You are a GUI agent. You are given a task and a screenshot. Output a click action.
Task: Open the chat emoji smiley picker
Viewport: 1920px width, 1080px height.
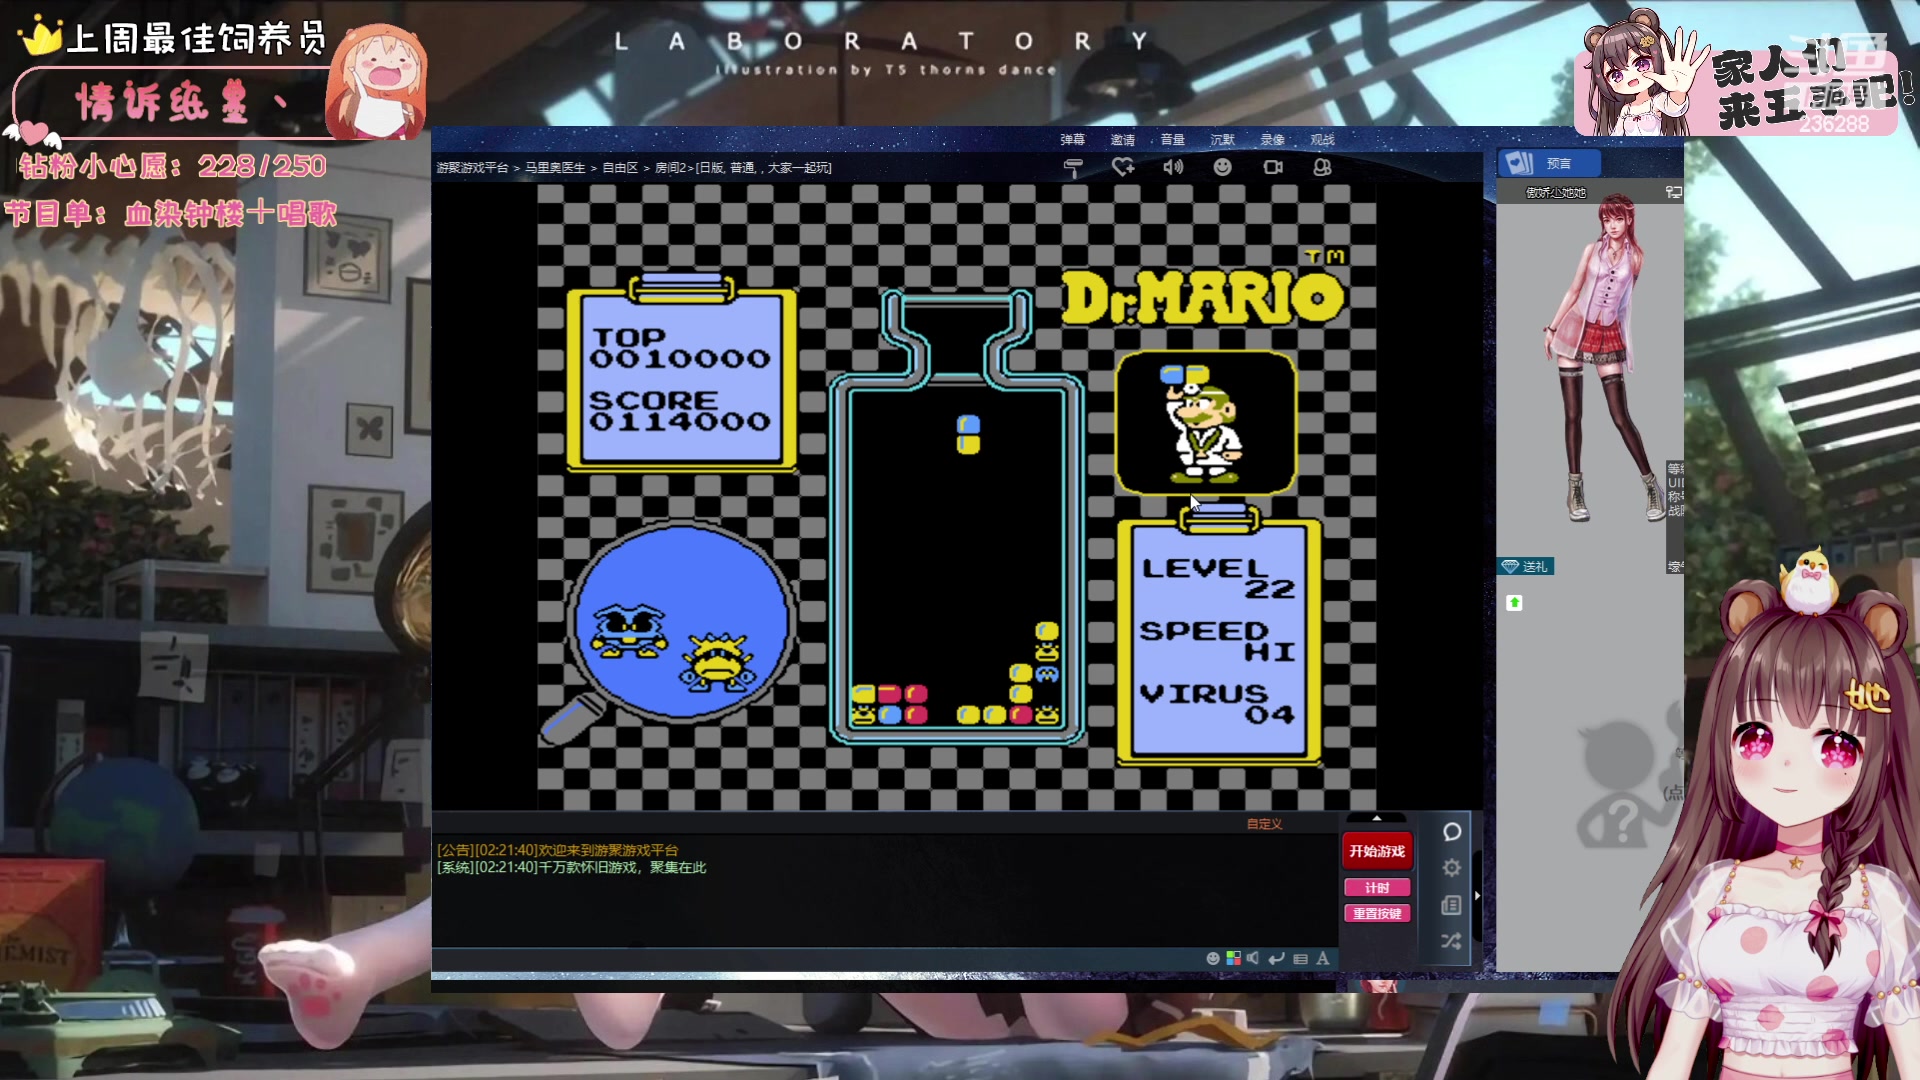pyautogui.click(x=1213, y=958)
